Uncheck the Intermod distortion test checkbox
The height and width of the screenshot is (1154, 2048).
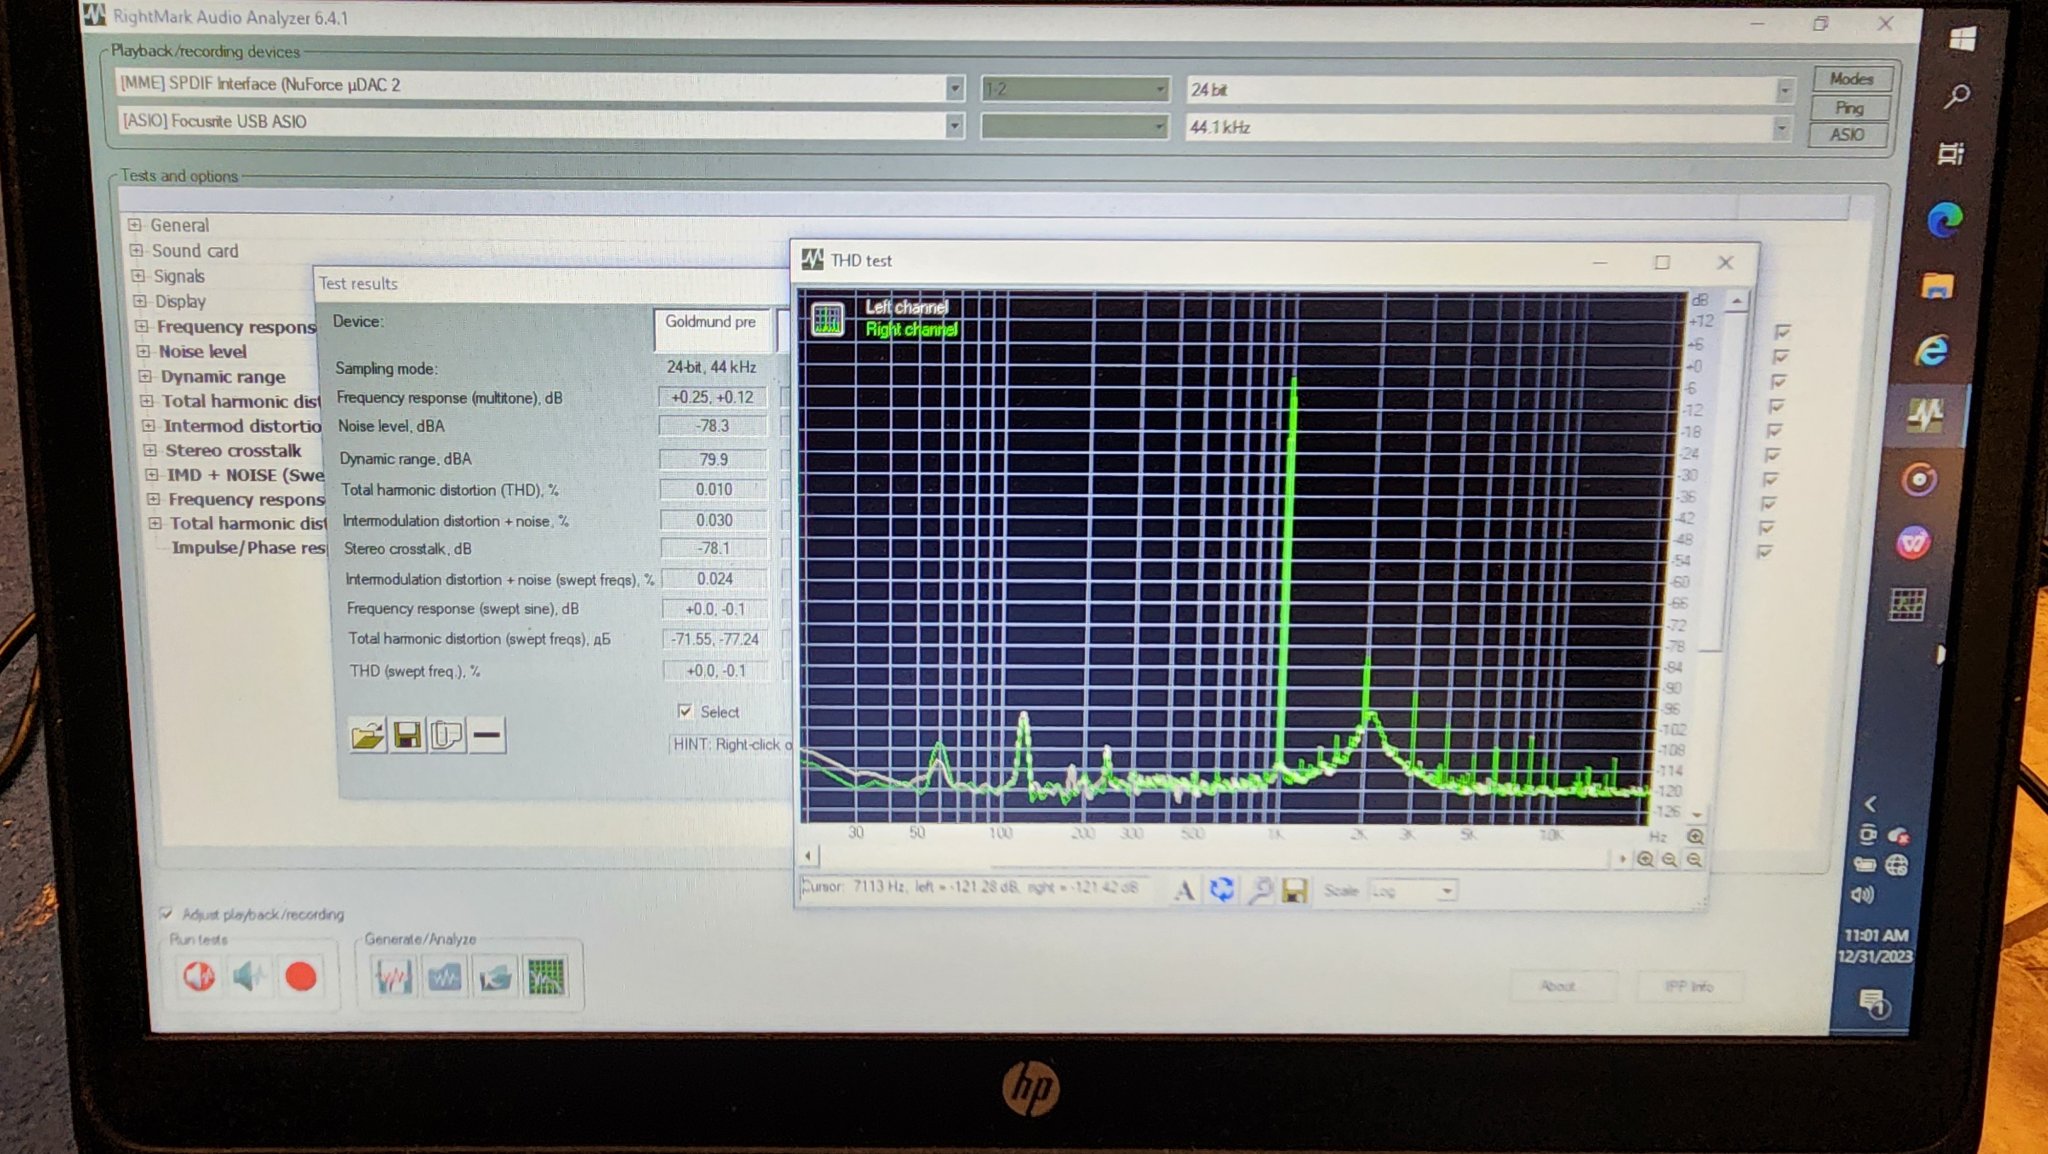(x=1774, y=430)
